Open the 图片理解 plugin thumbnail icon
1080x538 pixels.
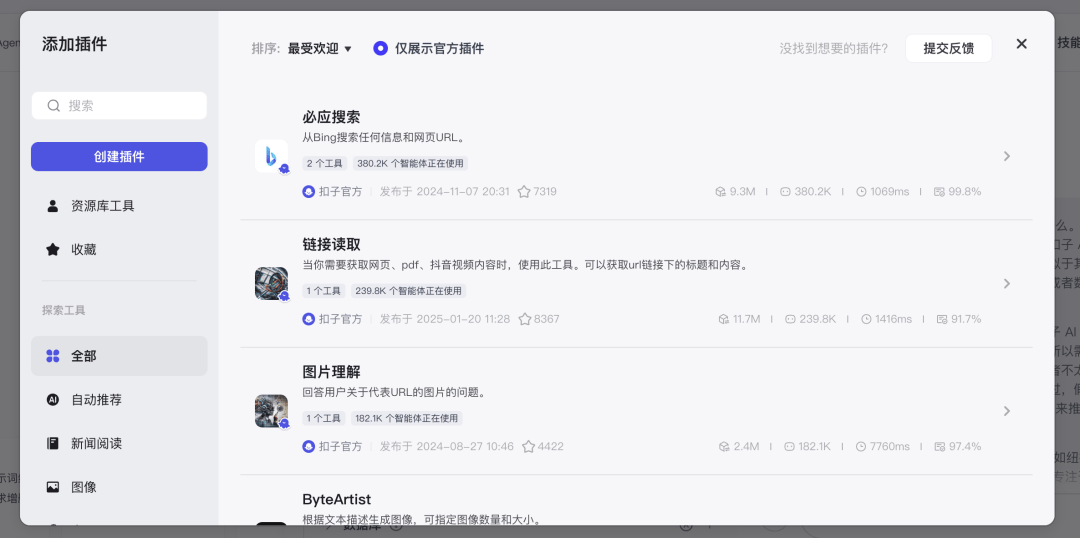click(x=271, y=411)
